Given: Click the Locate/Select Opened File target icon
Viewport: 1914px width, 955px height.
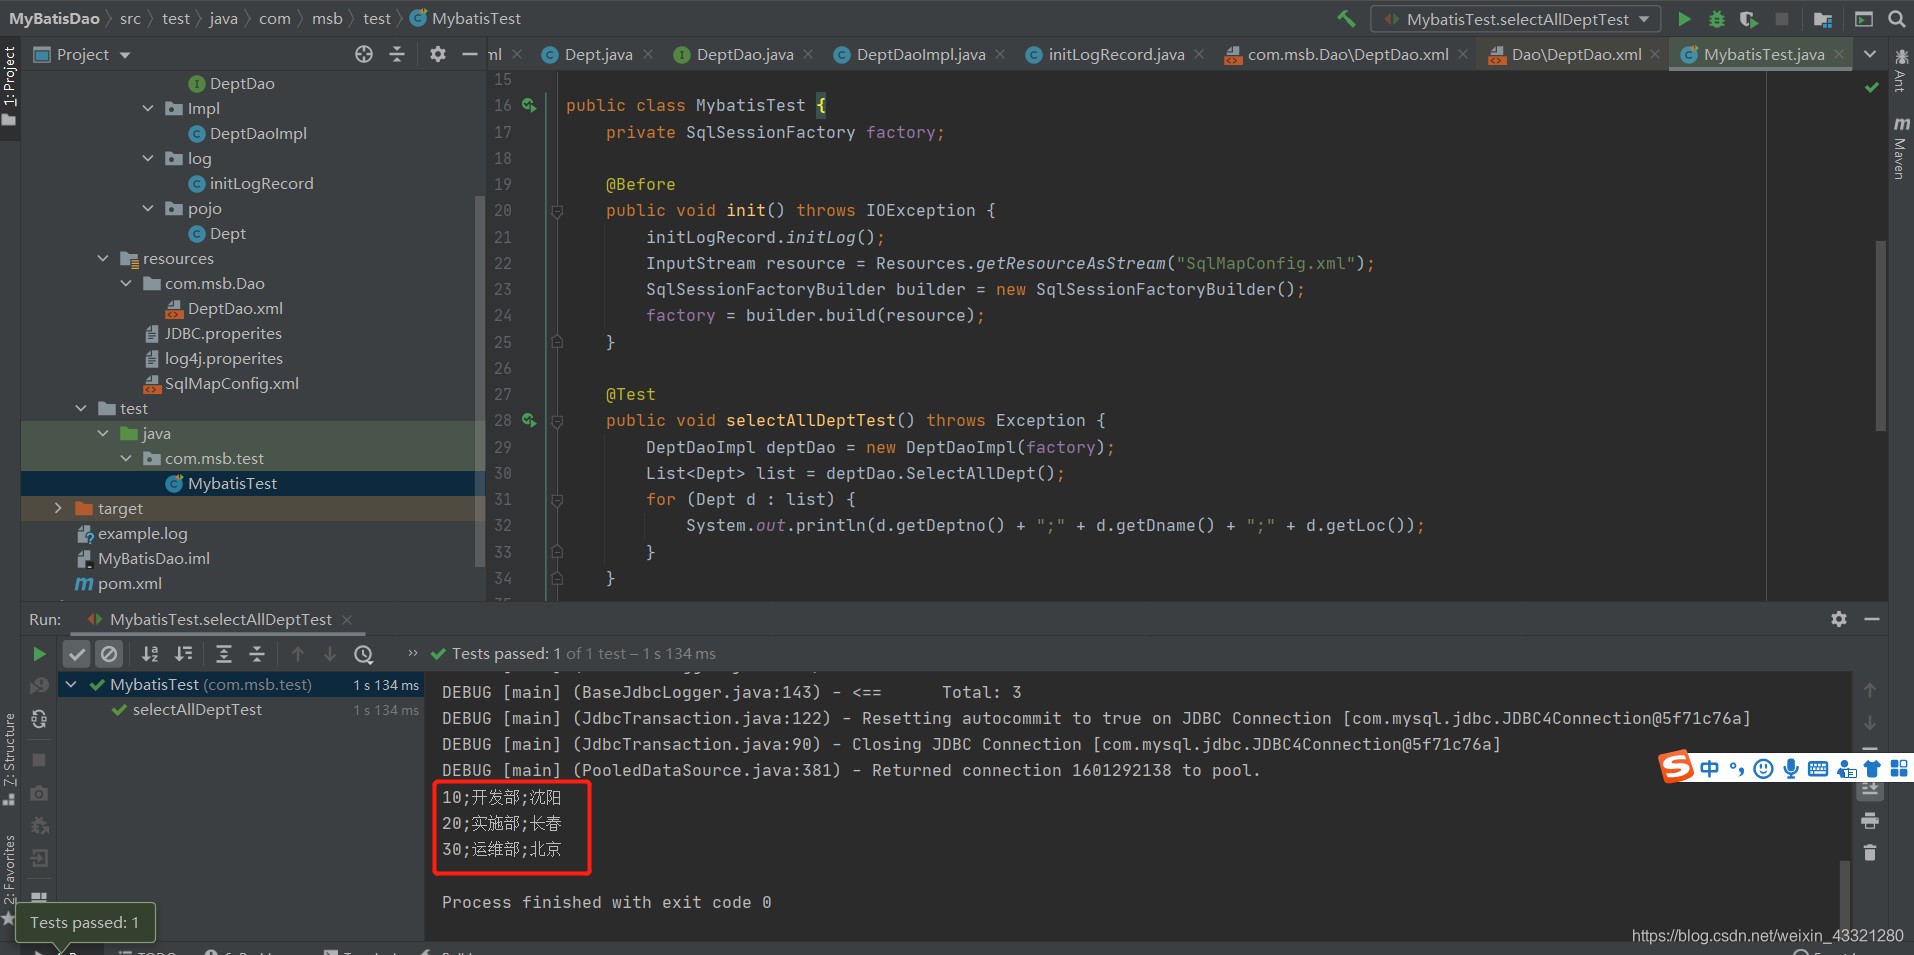Looking at the screenshot, I should [364, 54].
